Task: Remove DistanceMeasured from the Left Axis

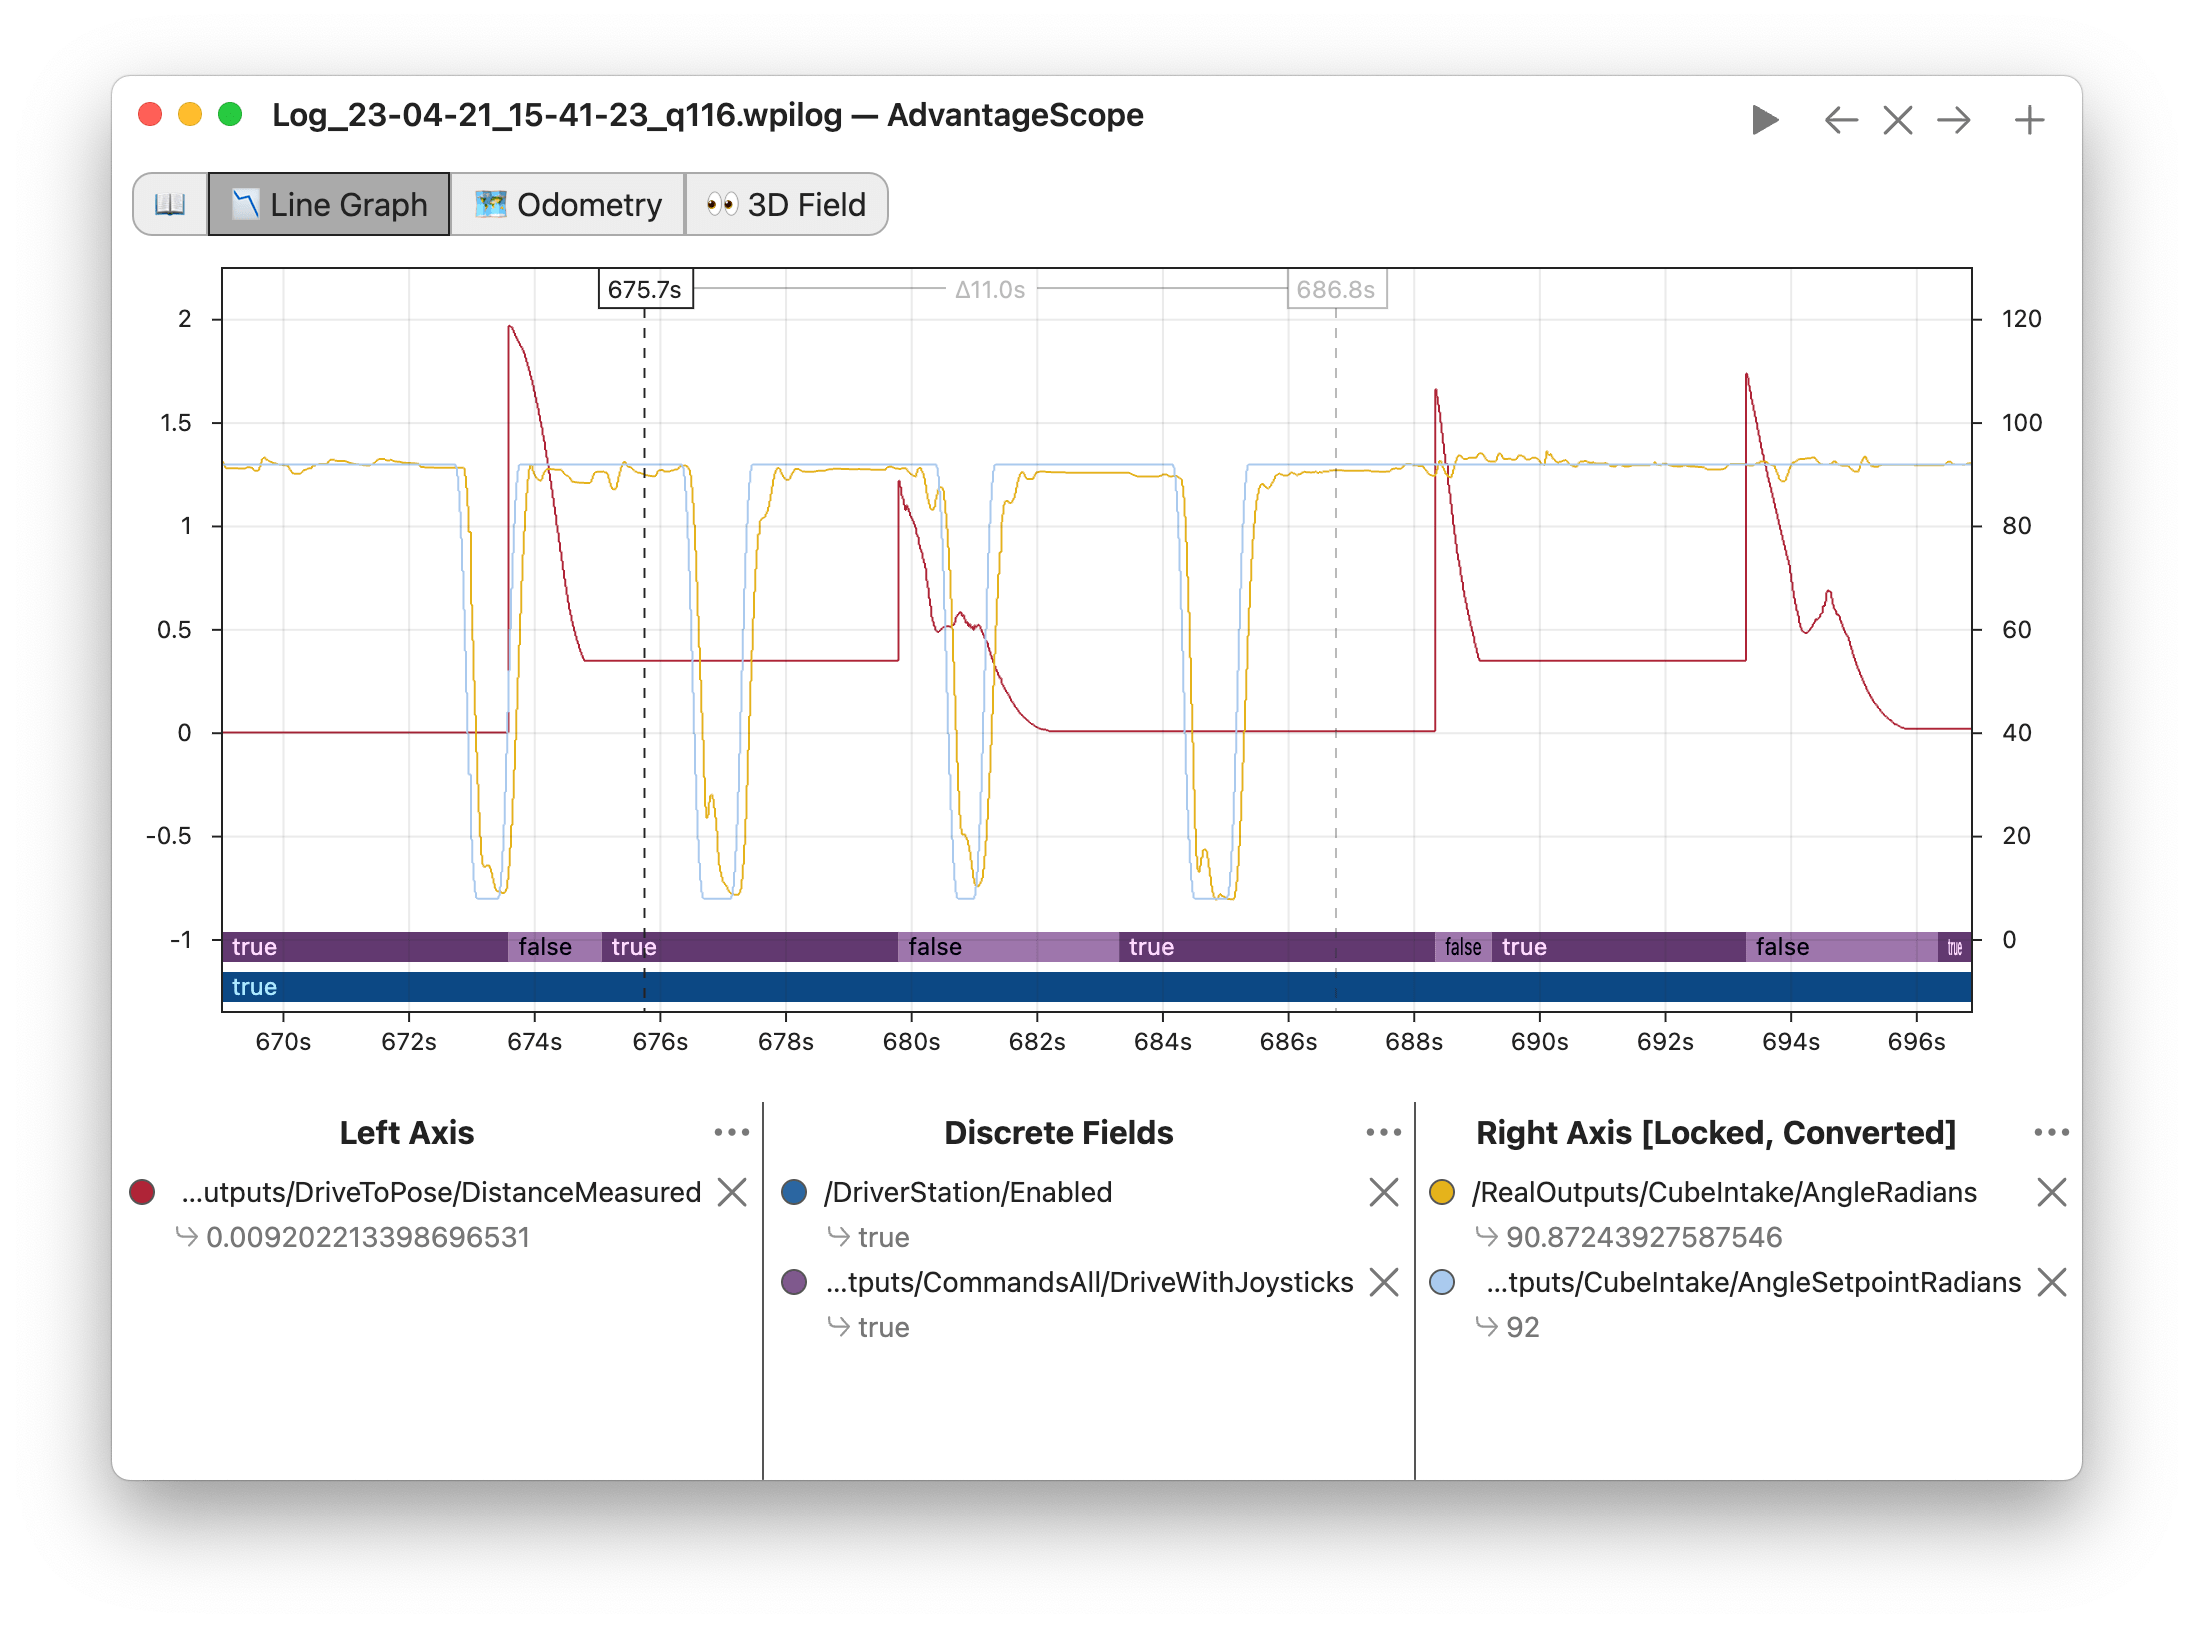Action: (733, 1192)
